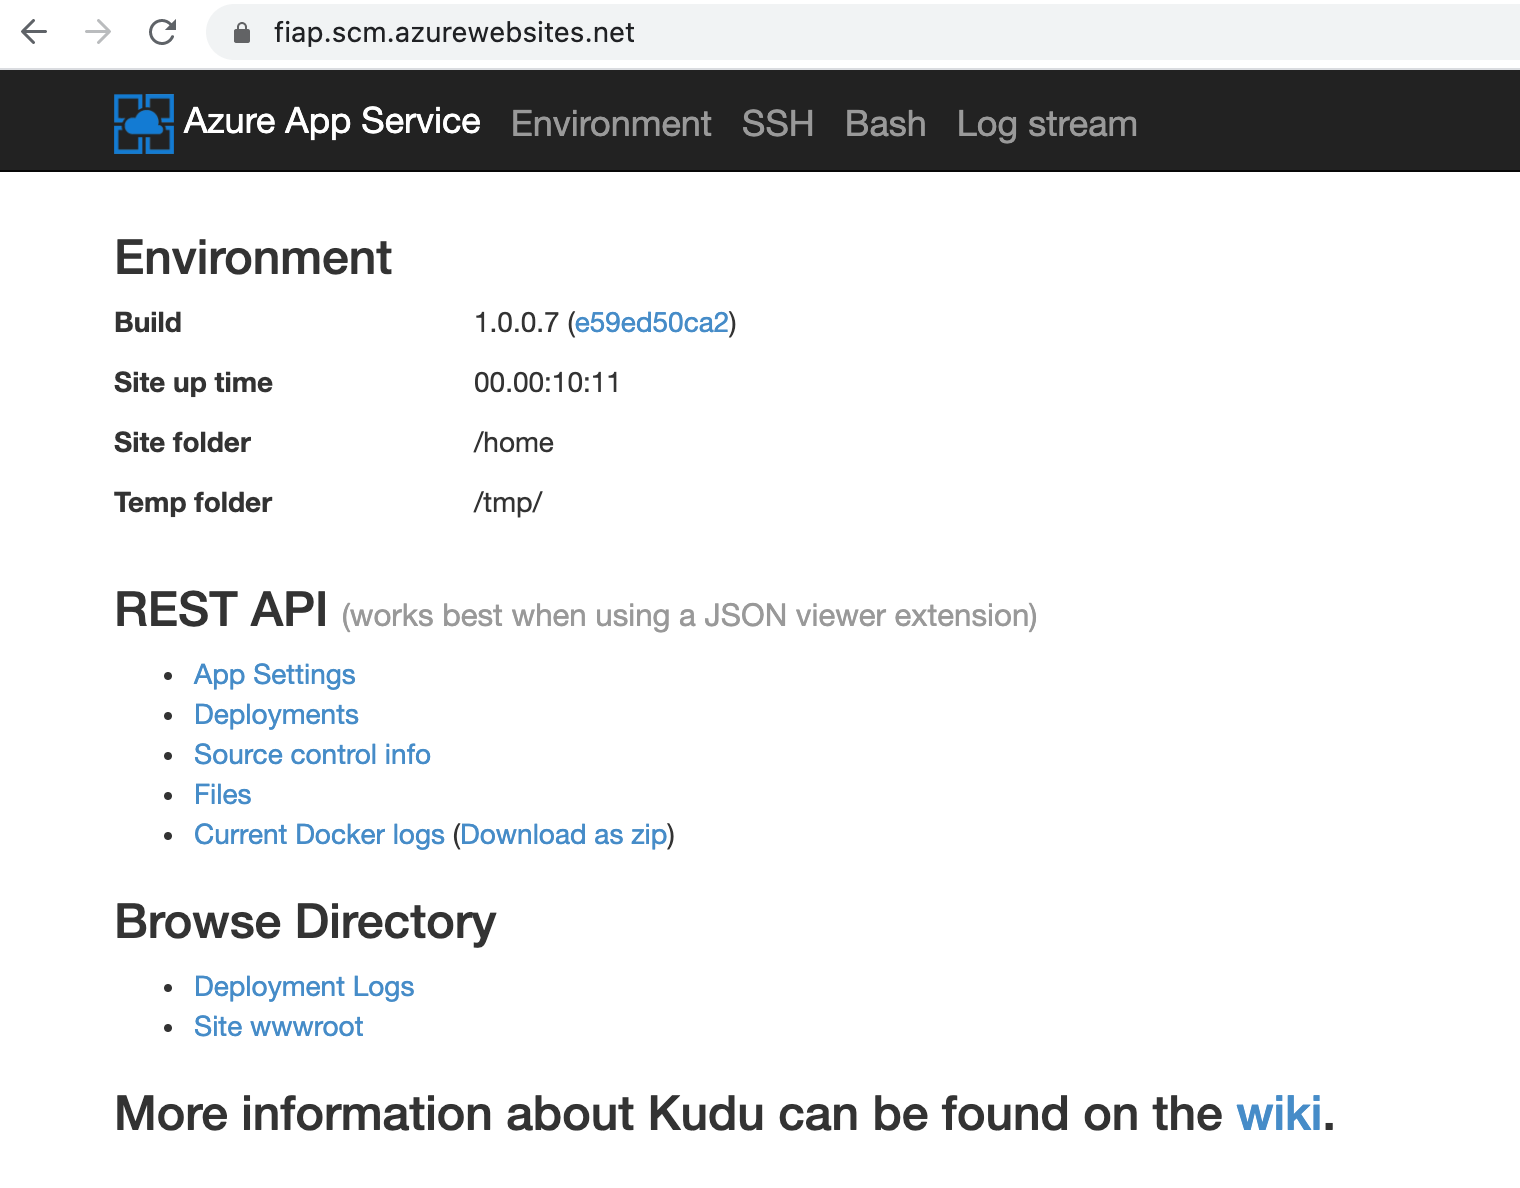This screenshot has width=1520, height=1188.
Task: Open the Kudu wiki link
Action: 1279,1114
